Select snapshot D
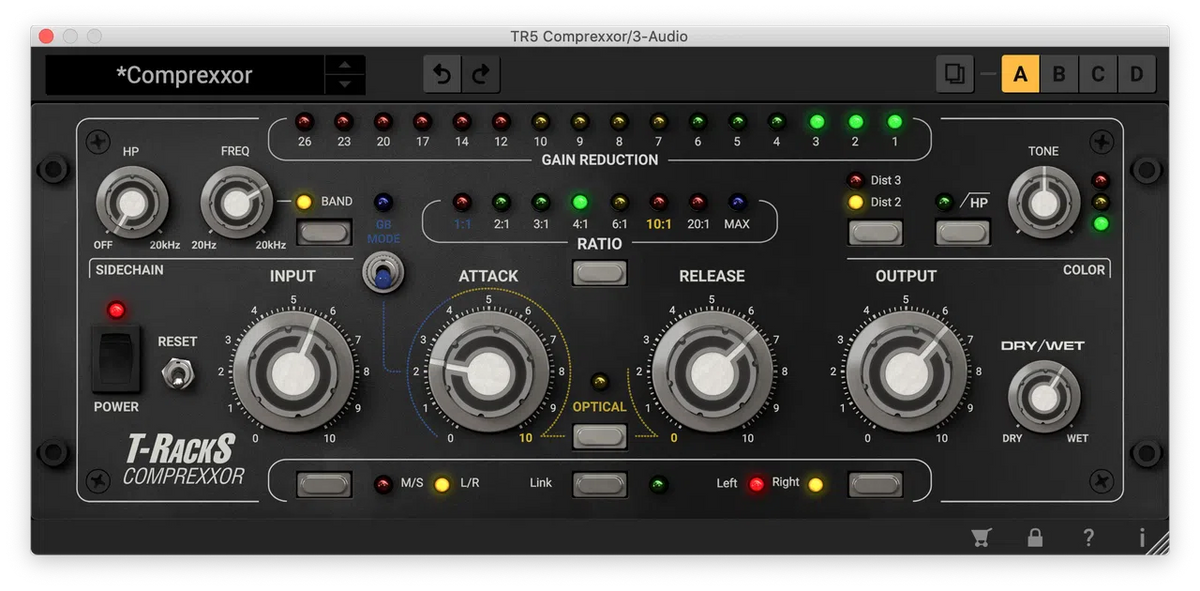 tap(1139, 73)
